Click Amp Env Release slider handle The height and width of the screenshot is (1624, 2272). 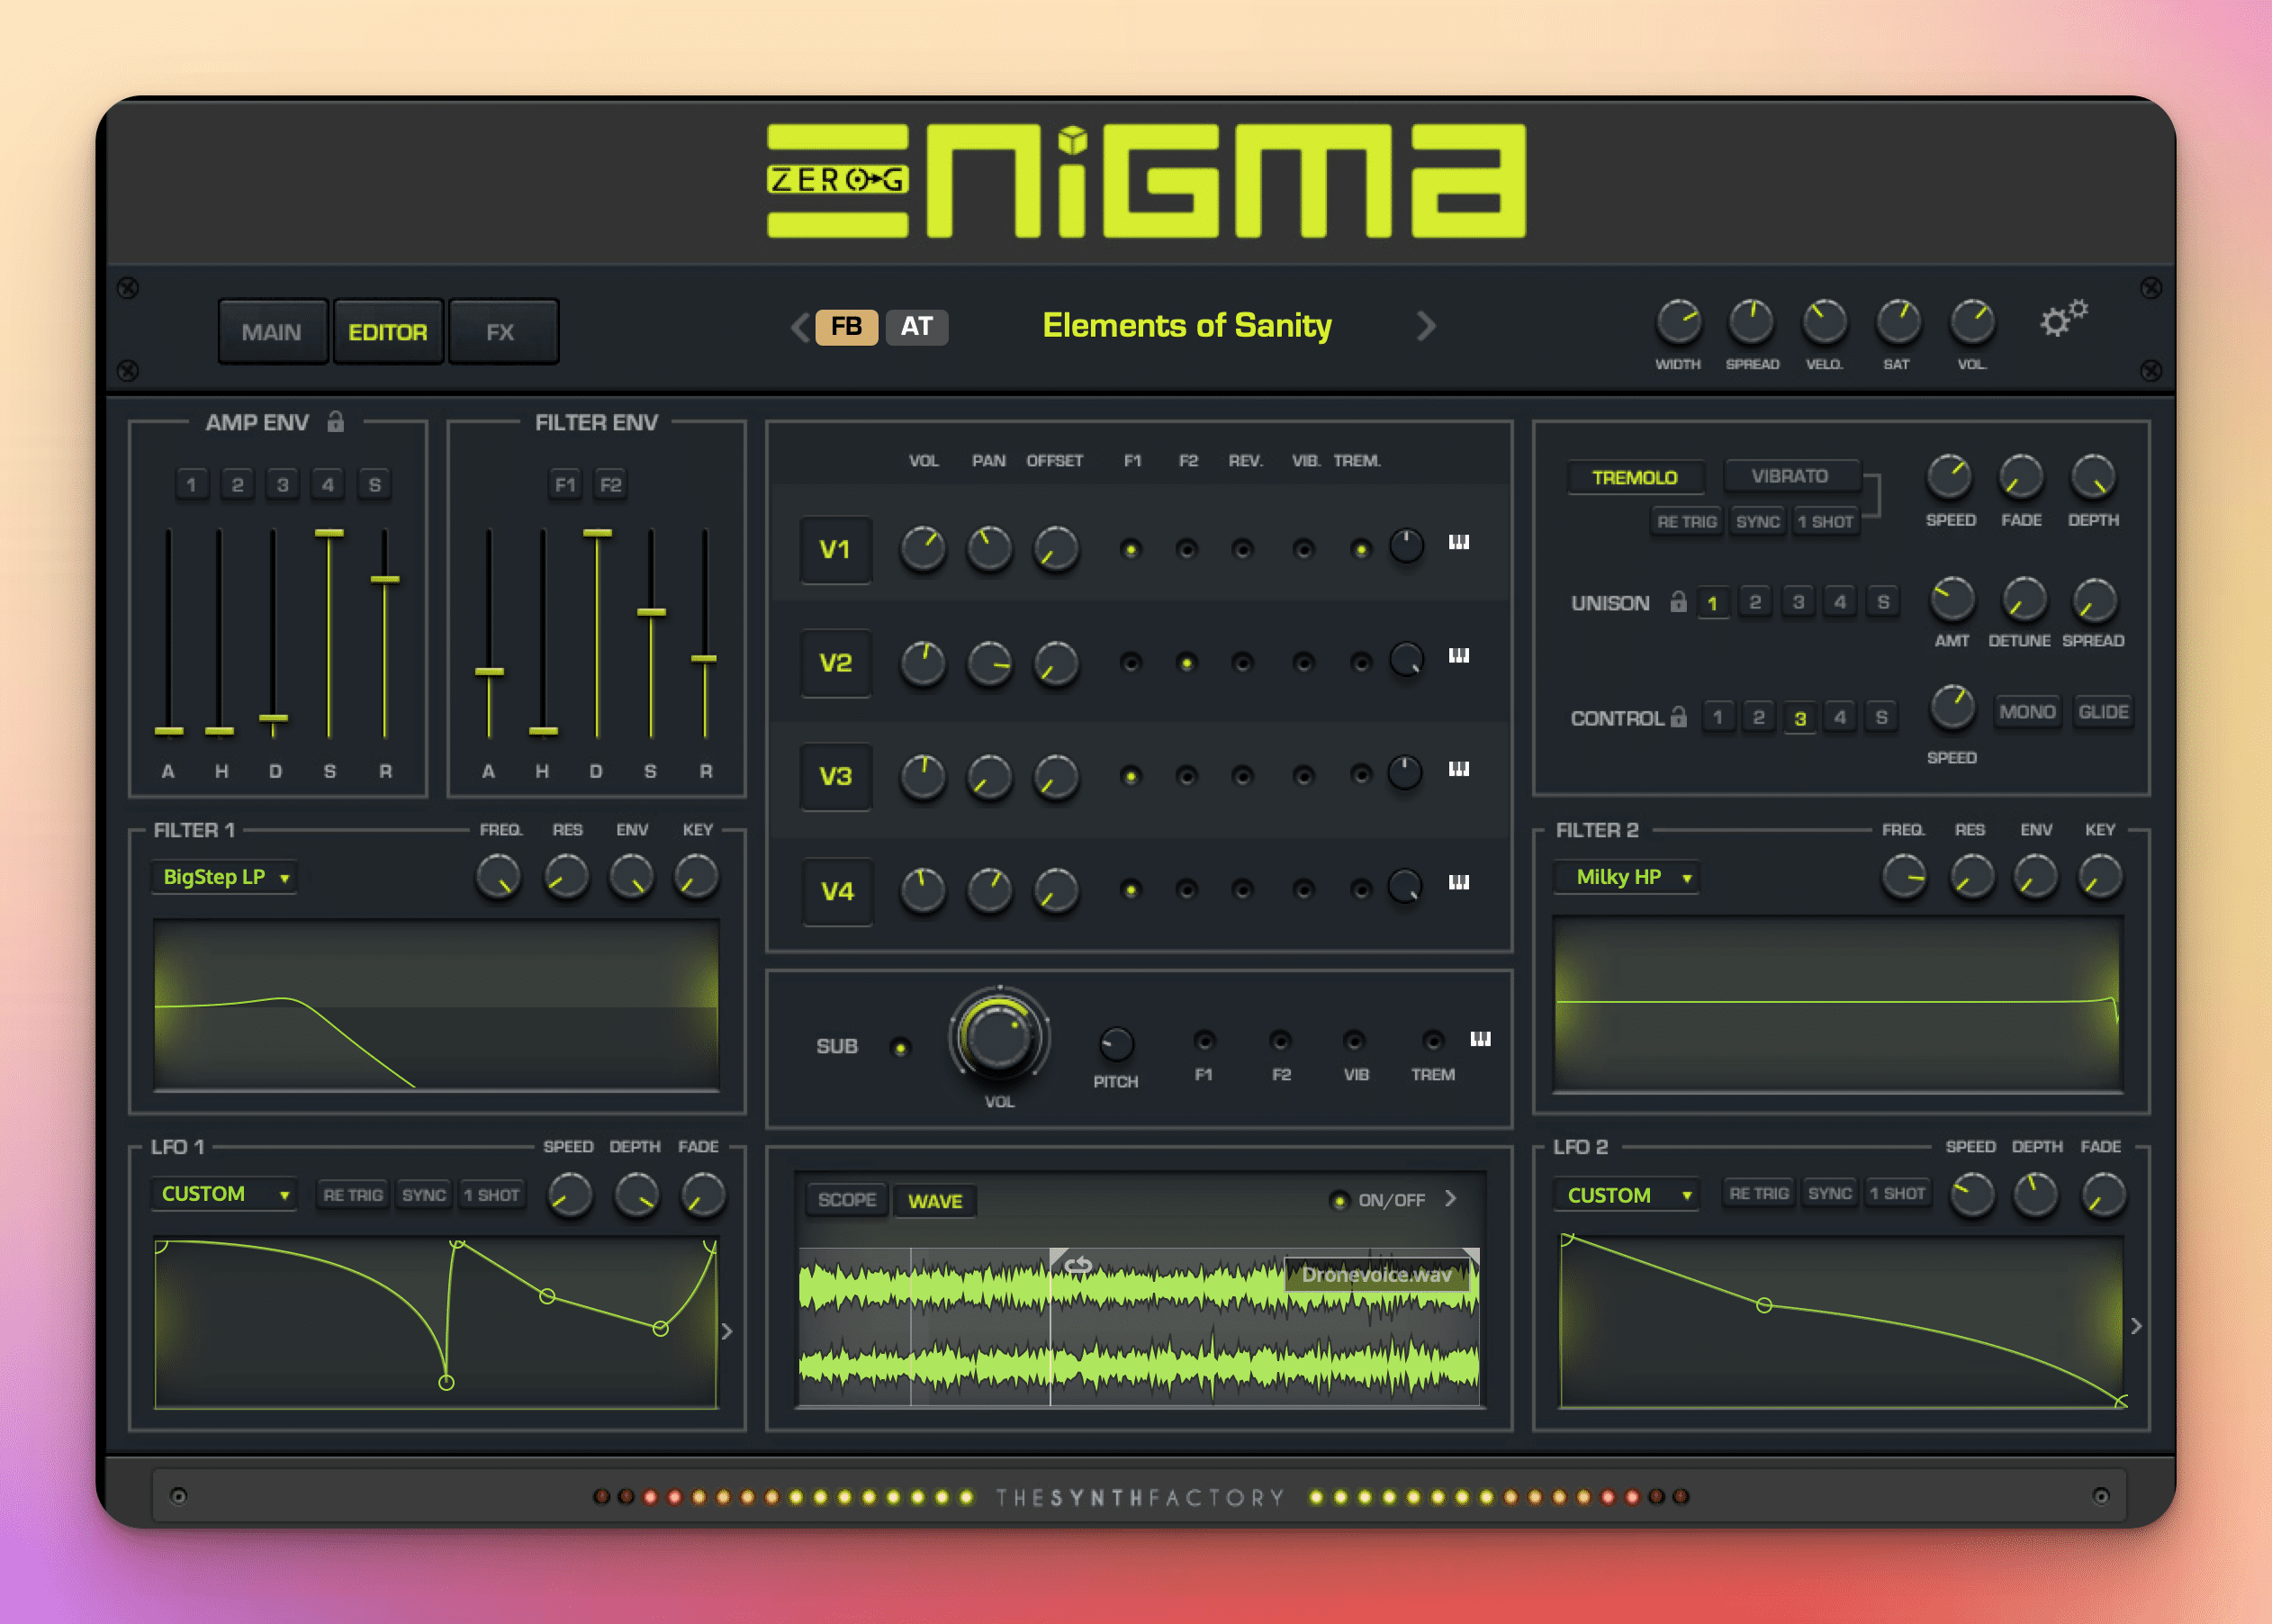385,579
